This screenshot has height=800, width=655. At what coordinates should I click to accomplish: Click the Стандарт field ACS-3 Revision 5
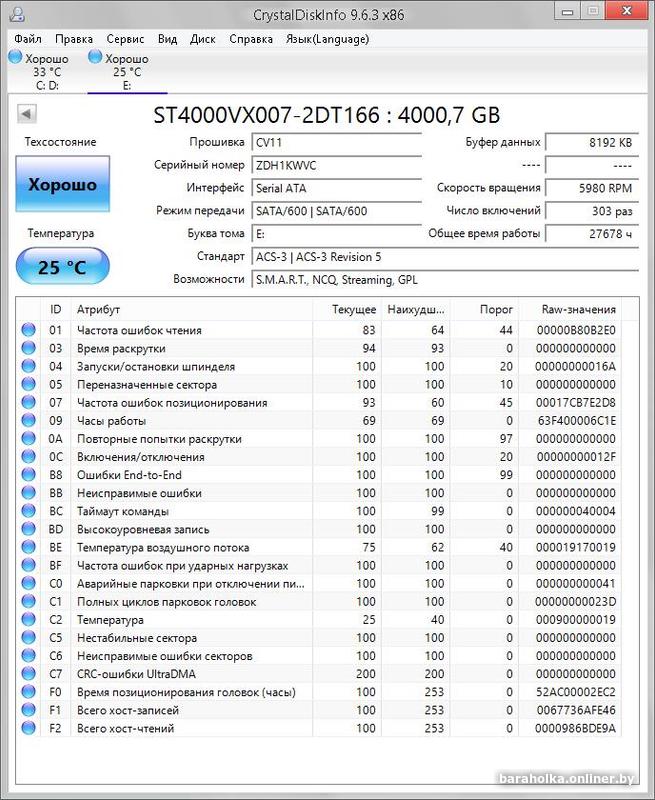pos(445,257)
